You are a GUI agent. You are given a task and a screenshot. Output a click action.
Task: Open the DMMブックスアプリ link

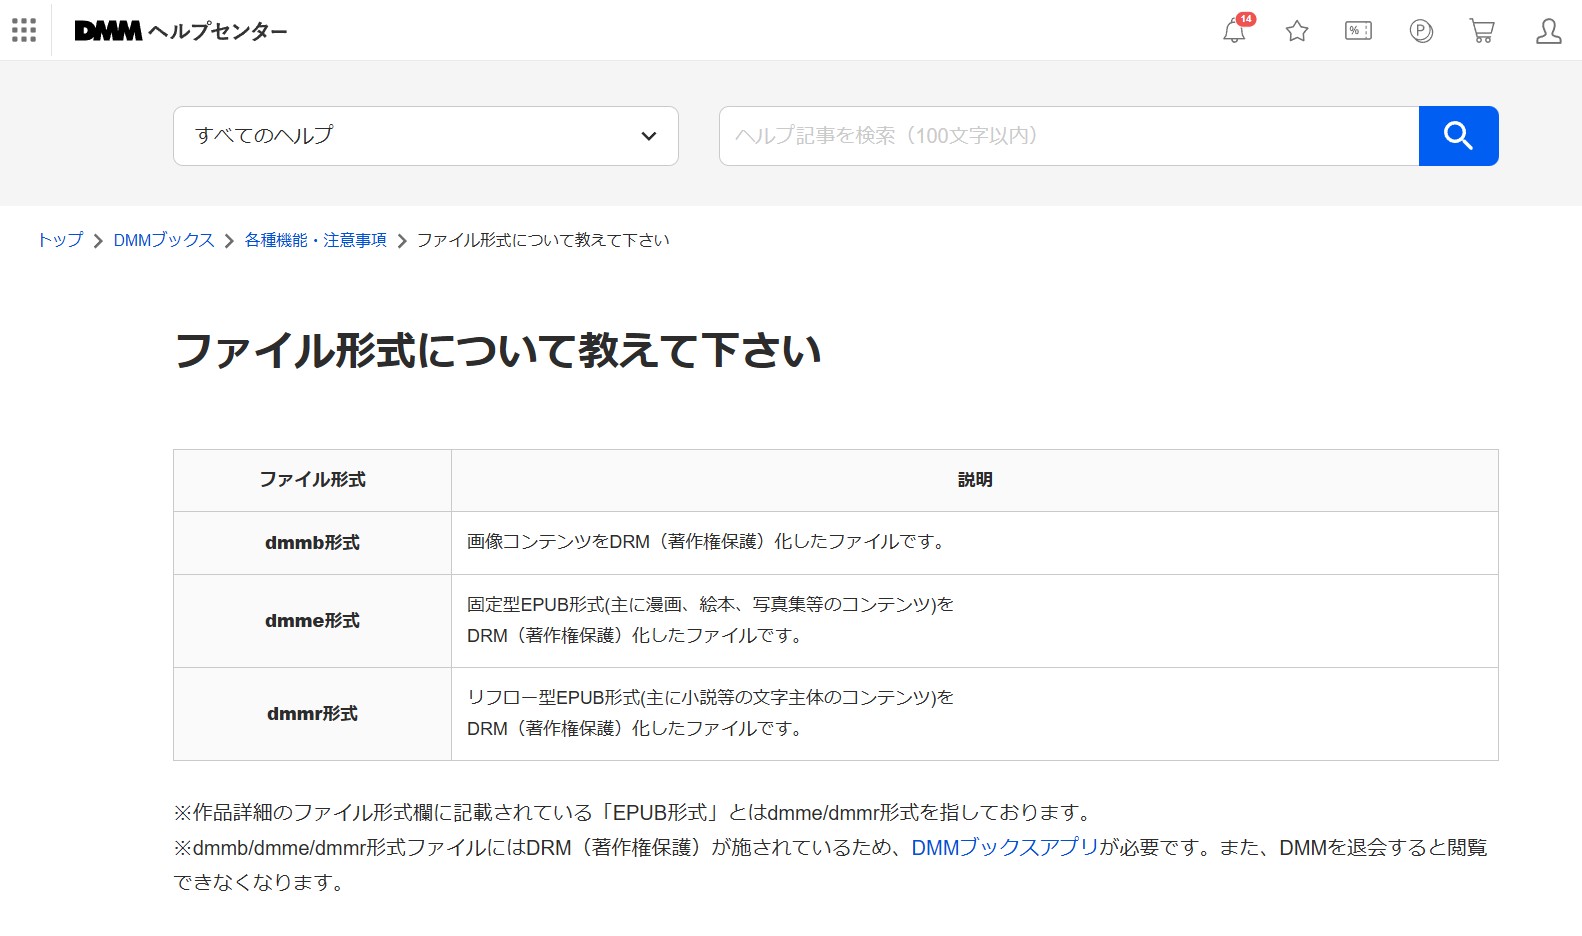[1005, 847]
